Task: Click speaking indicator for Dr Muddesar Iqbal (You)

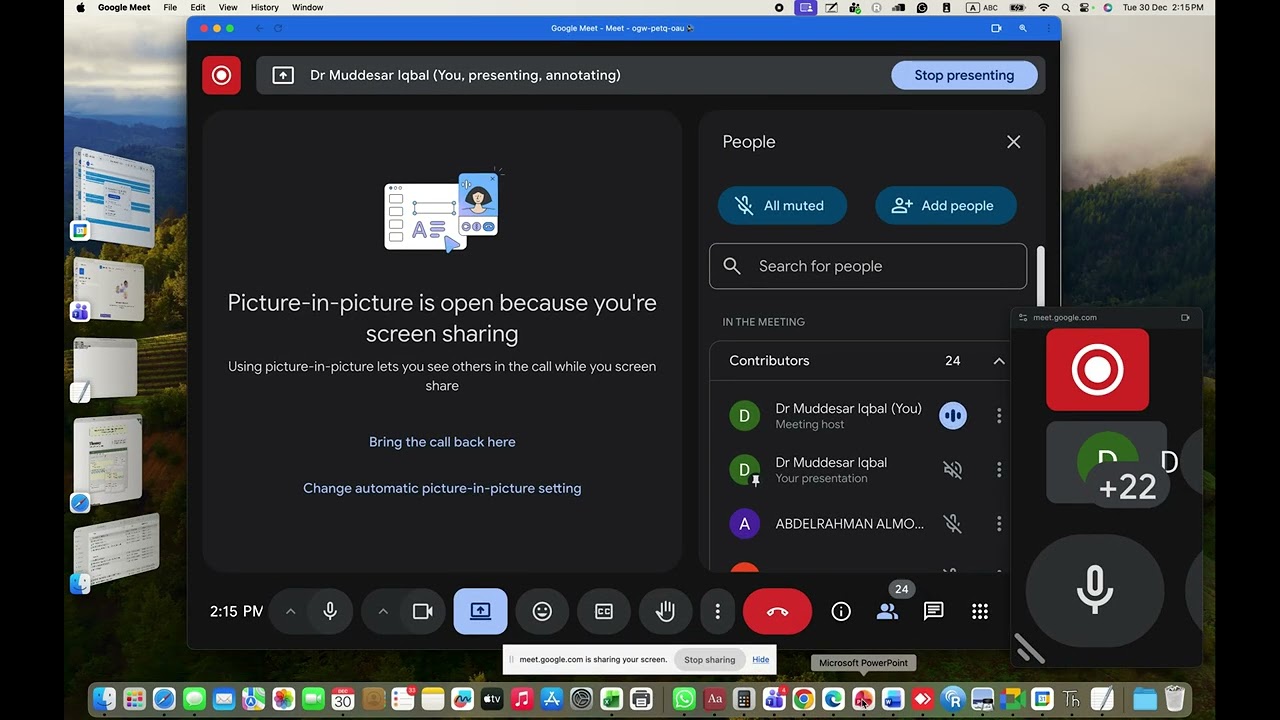Action: click(953, 415)
